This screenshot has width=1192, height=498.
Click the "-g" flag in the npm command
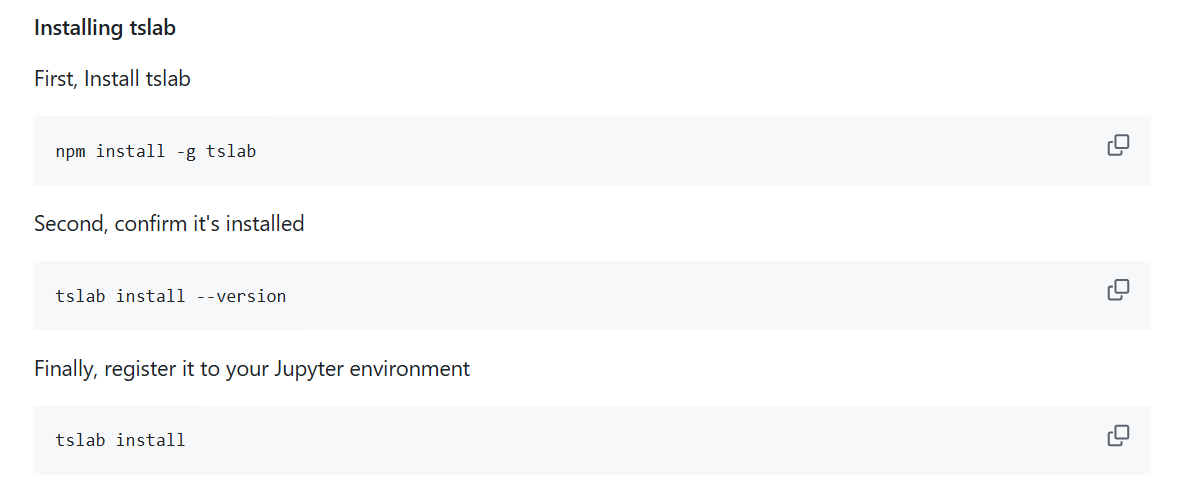click(x=186, y=152)
